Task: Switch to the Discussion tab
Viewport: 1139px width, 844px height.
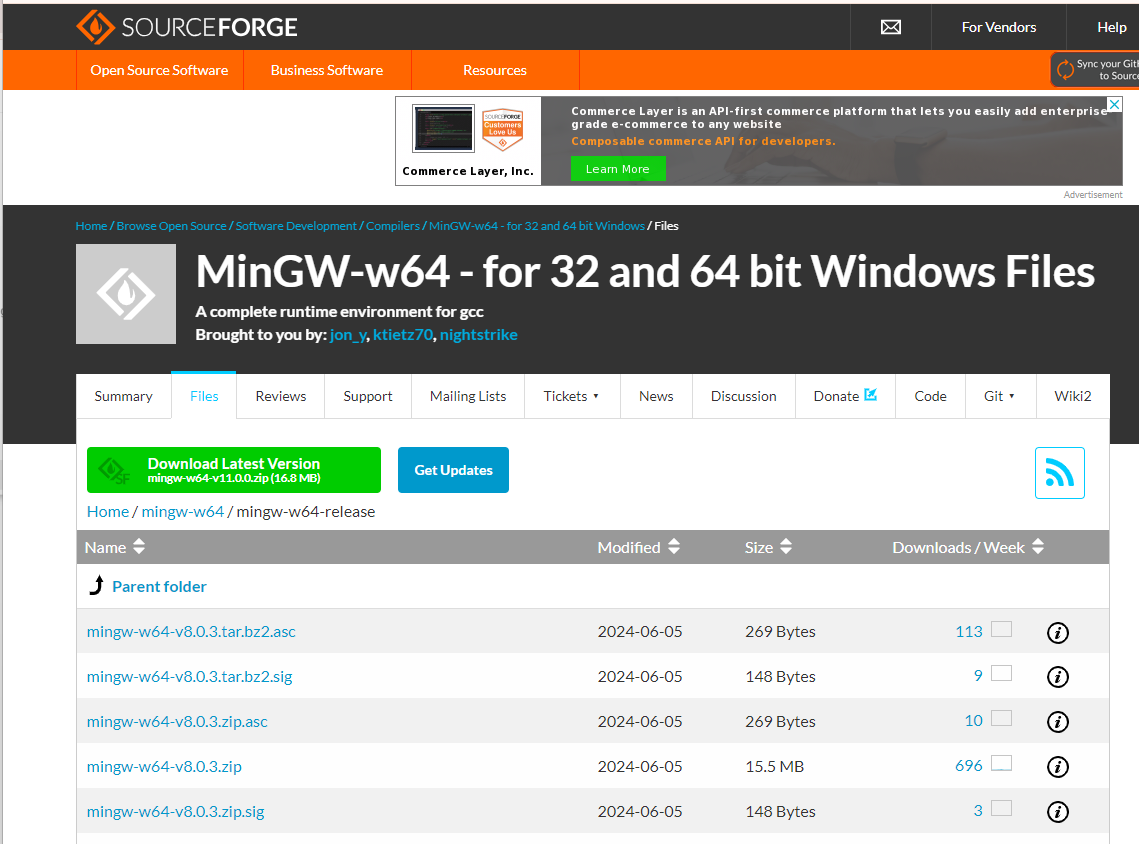Action: [x=743, y=397]
